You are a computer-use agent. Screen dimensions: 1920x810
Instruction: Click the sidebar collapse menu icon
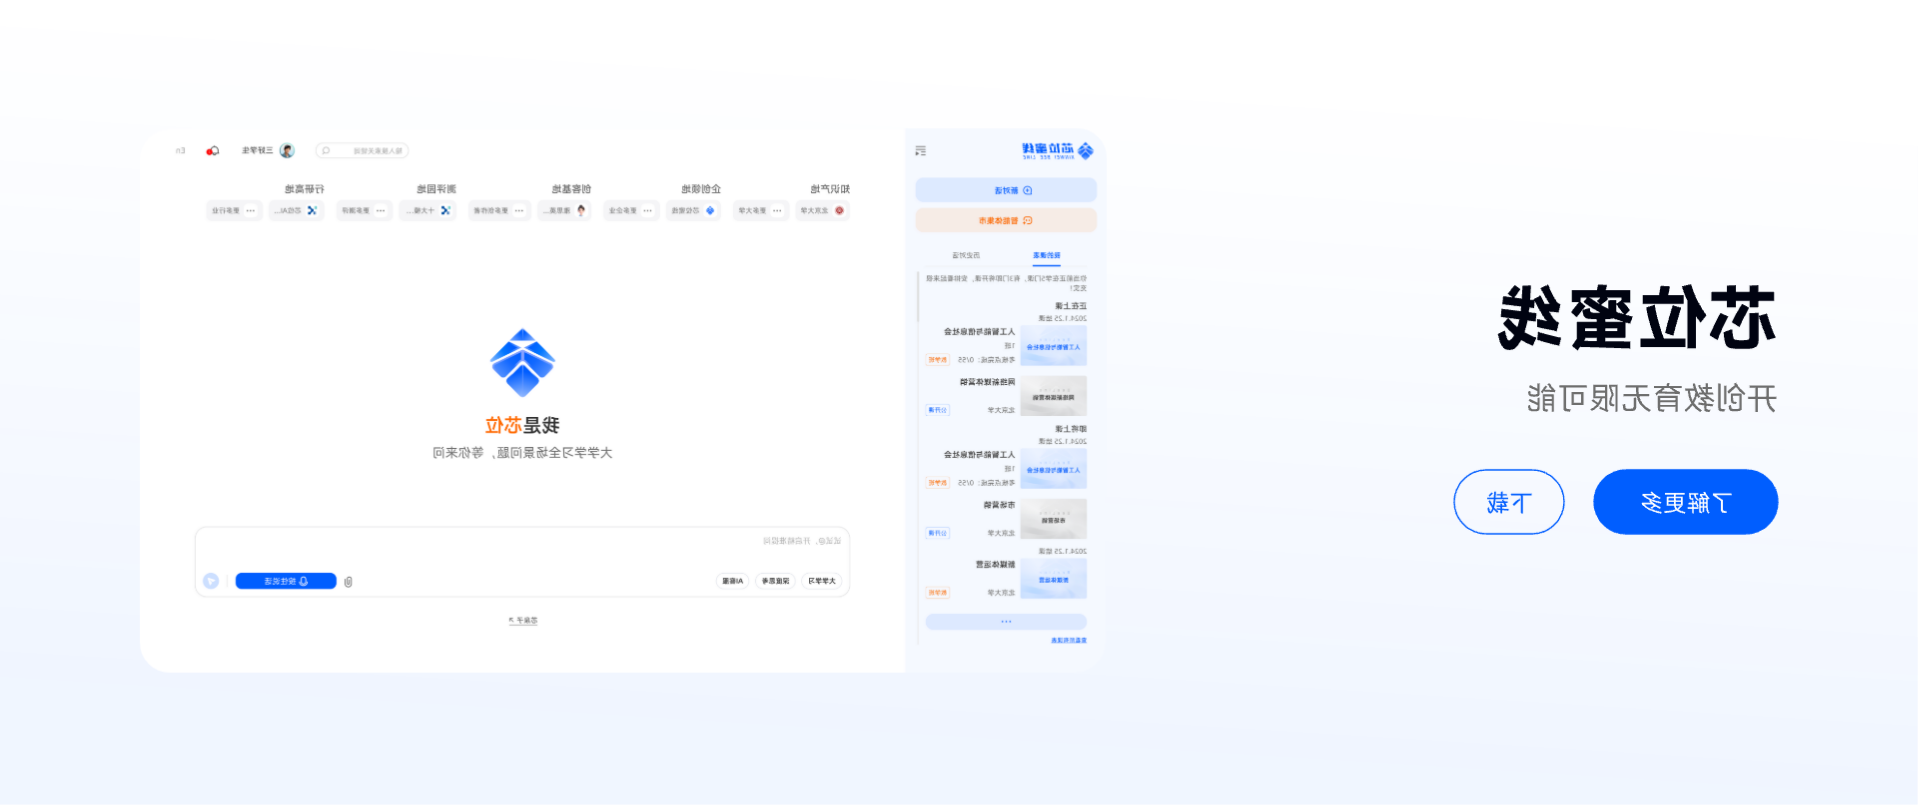920,151
